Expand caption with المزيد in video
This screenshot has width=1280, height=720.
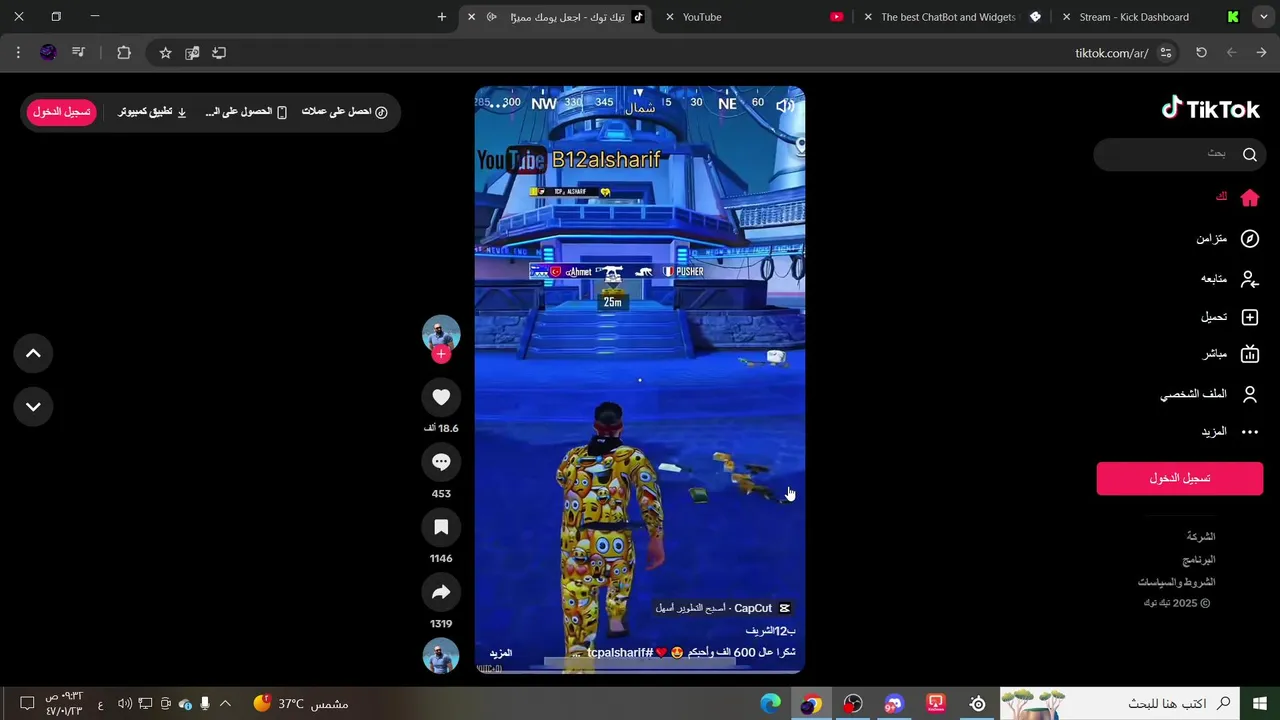500,653
